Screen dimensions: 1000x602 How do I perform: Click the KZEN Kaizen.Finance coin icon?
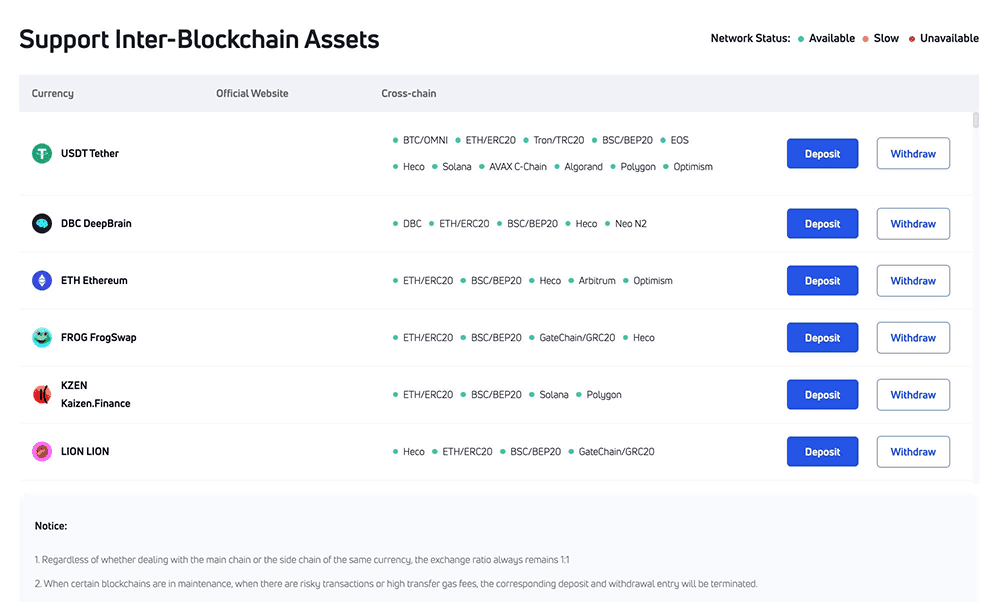click(42, 394)
